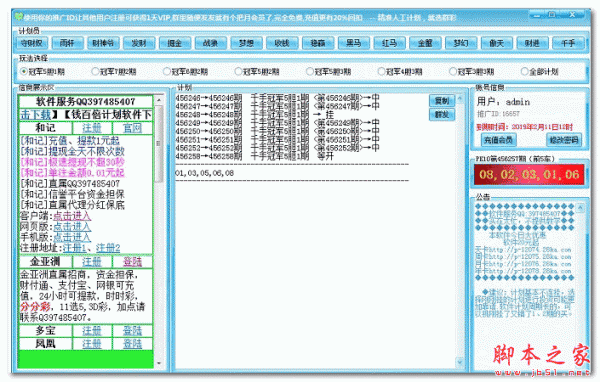Image resolution: width=600 pixels, height=382 pixels.
Task: Click the green heart app icon in title bar
Action: pyautogui.click(x=18, y=17)
